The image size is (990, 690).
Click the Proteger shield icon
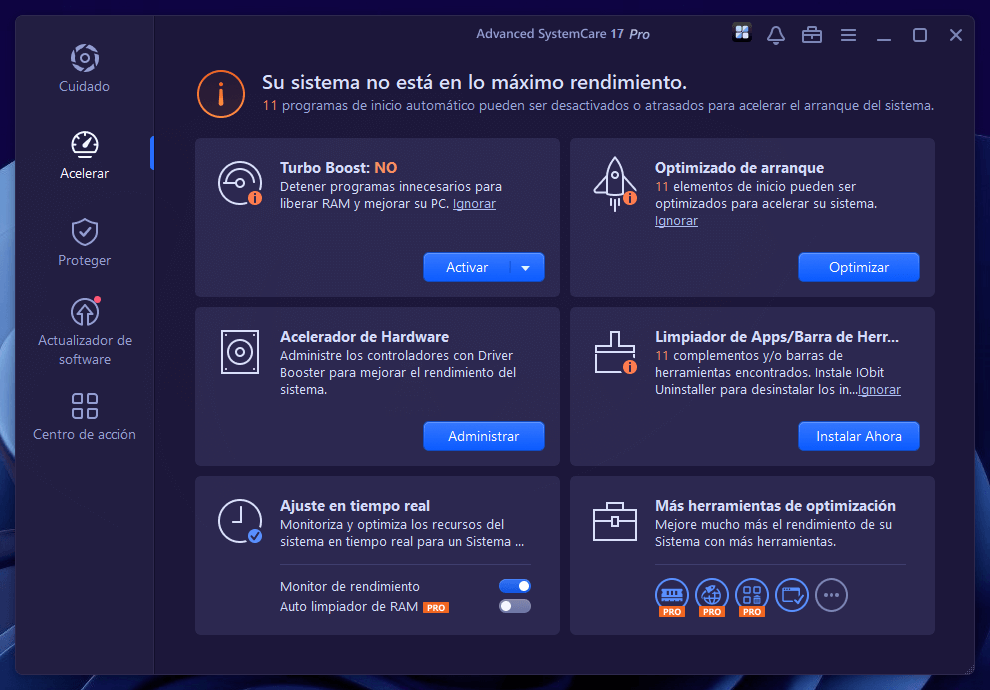[85, 232]
